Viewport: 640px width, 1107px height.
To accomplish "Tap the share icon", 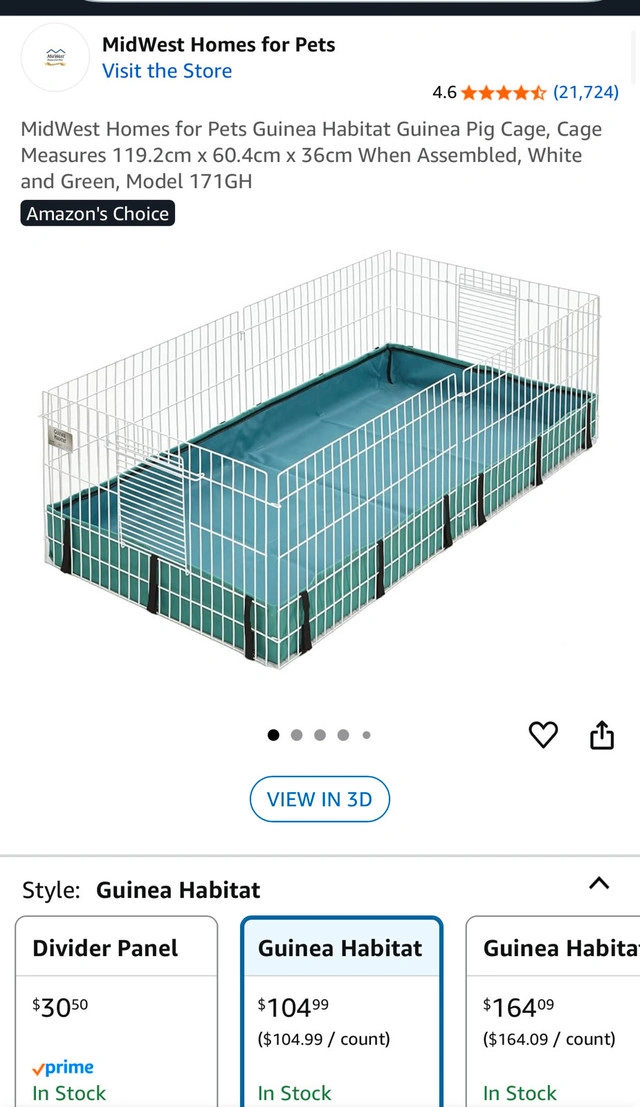I will point(601,734).
